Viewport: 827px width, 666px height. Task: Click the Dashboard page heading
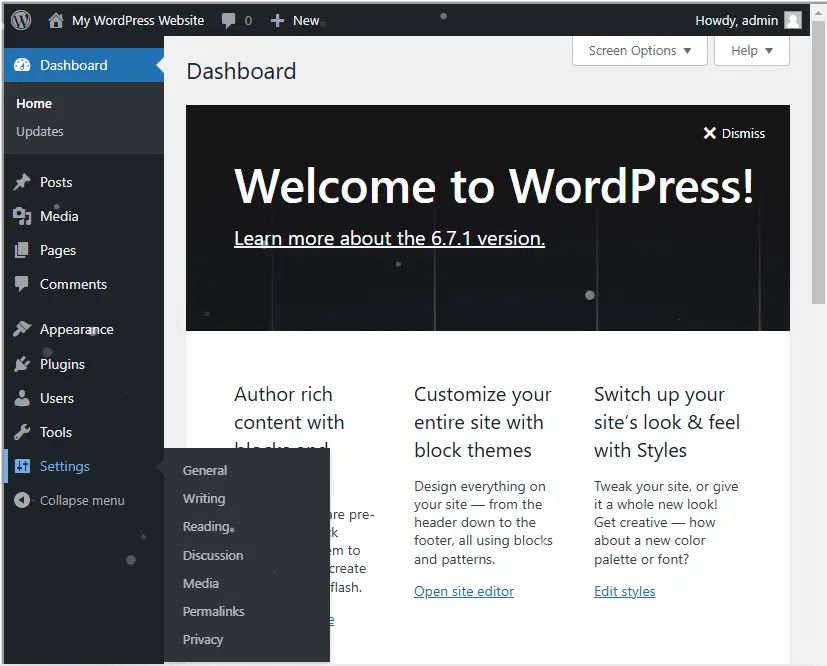tap(241, 71)
